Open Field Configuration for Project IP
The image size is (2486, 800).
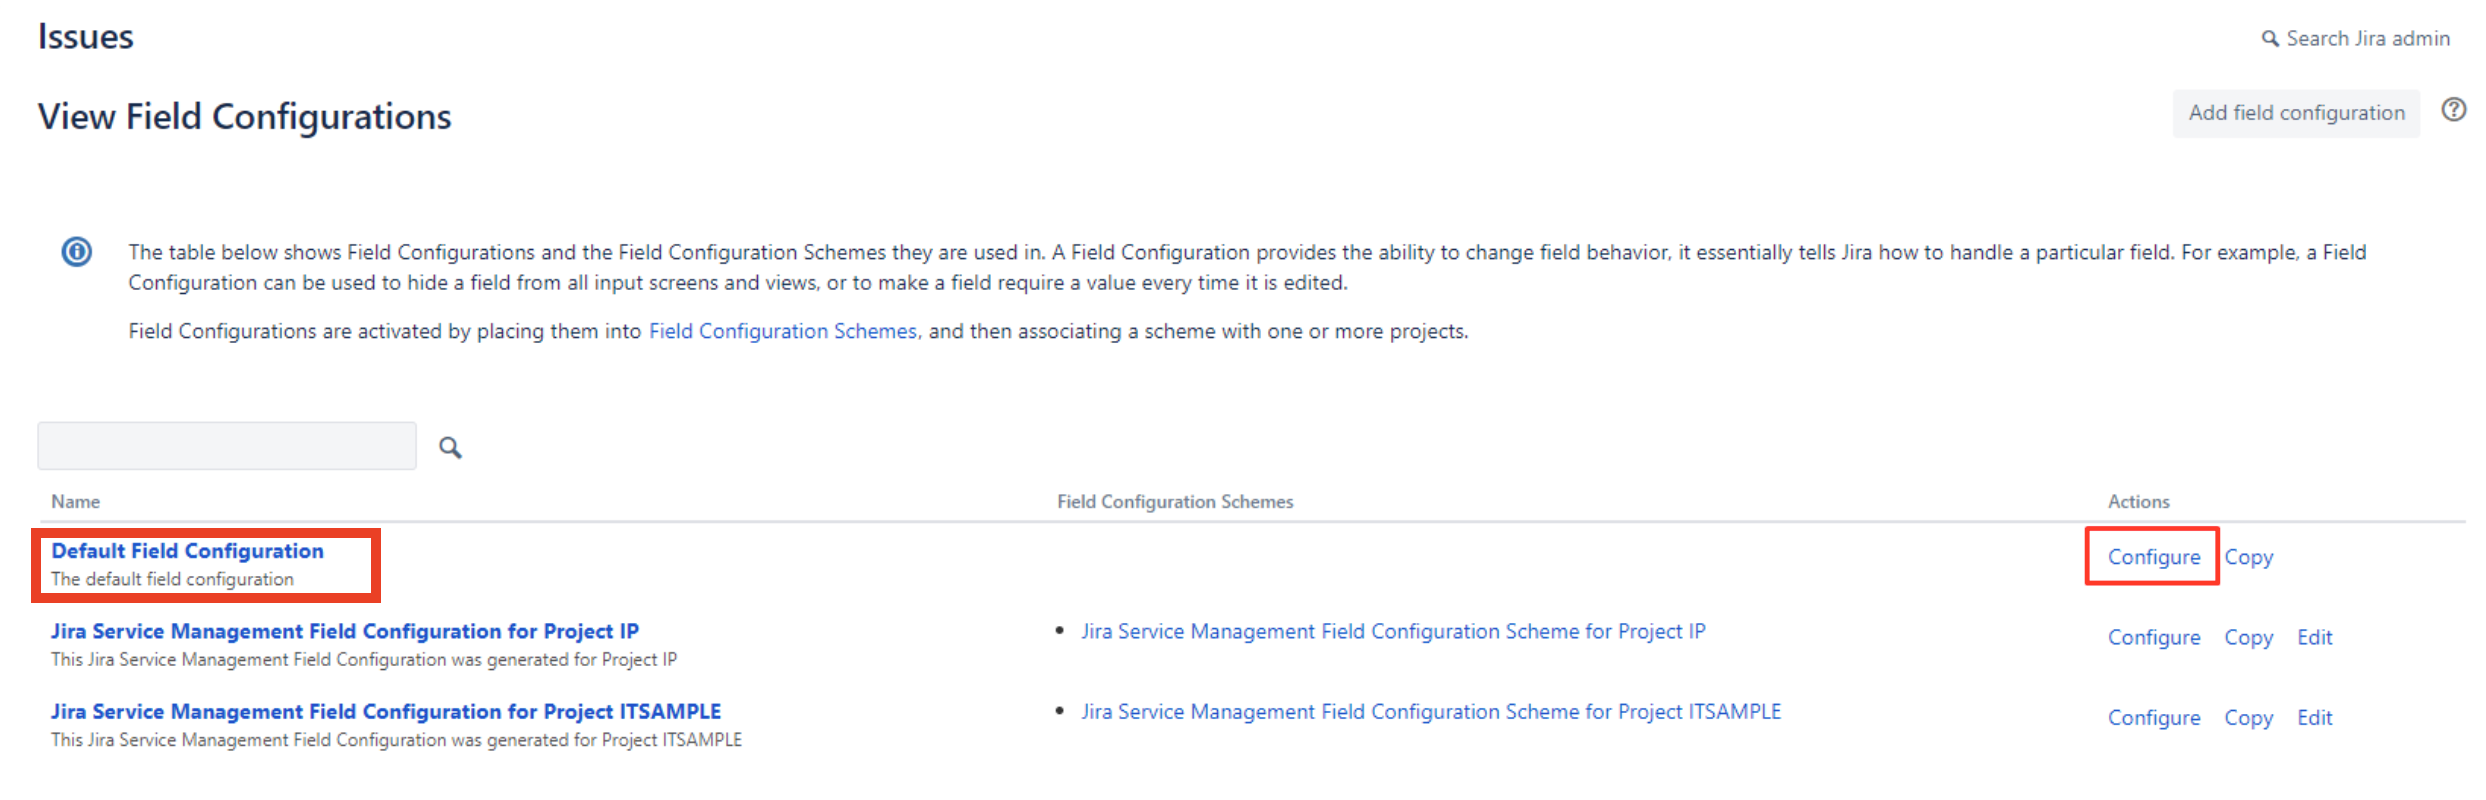click(x=344, y=631)
